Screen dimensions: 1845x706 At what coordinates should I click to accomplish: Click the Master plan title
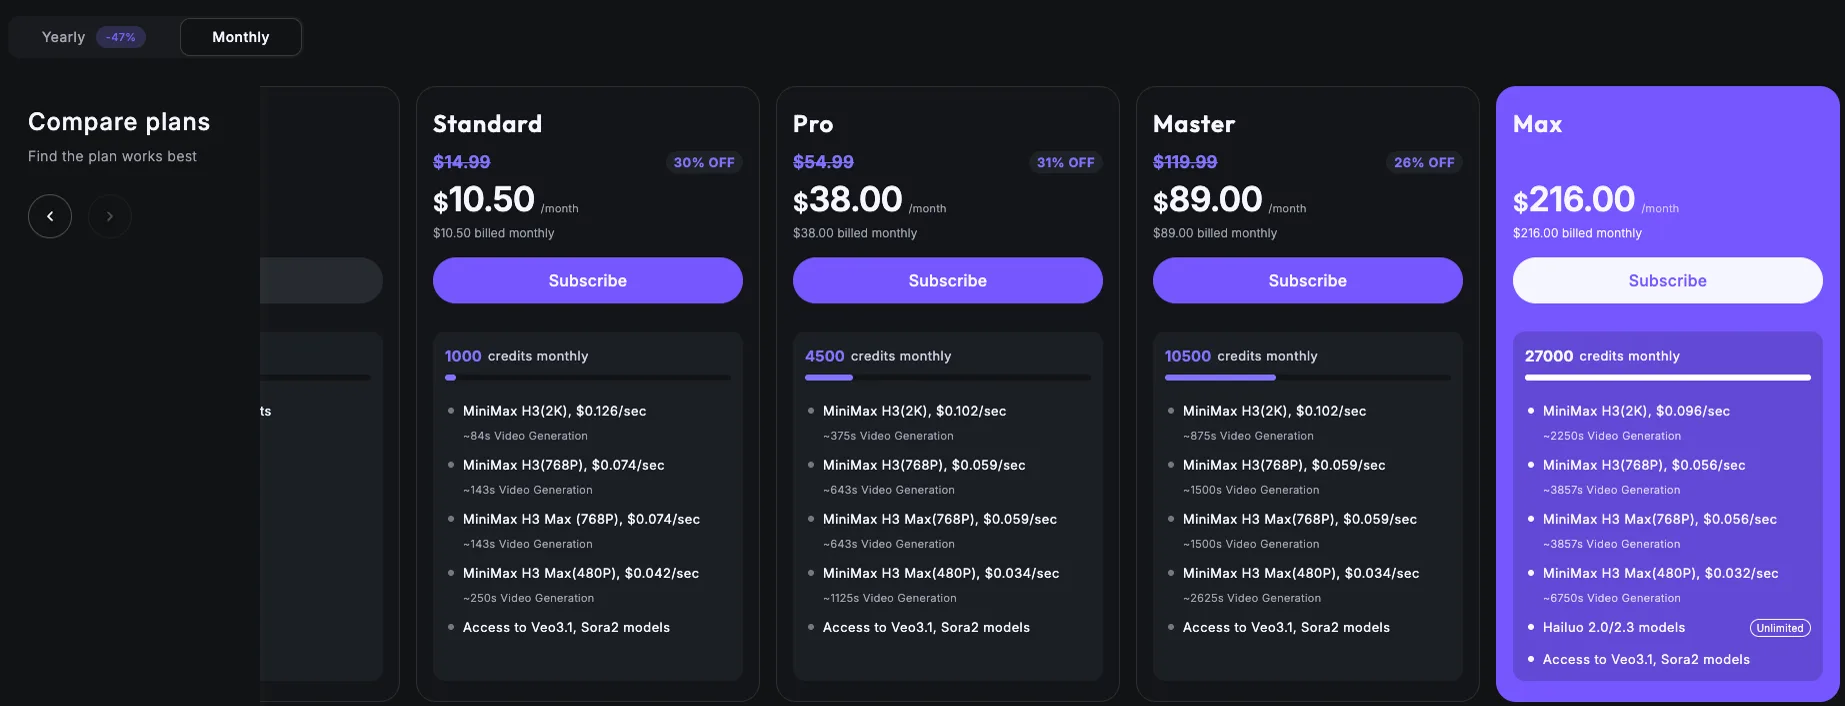pyautogui.click(x=1194, y=124)
